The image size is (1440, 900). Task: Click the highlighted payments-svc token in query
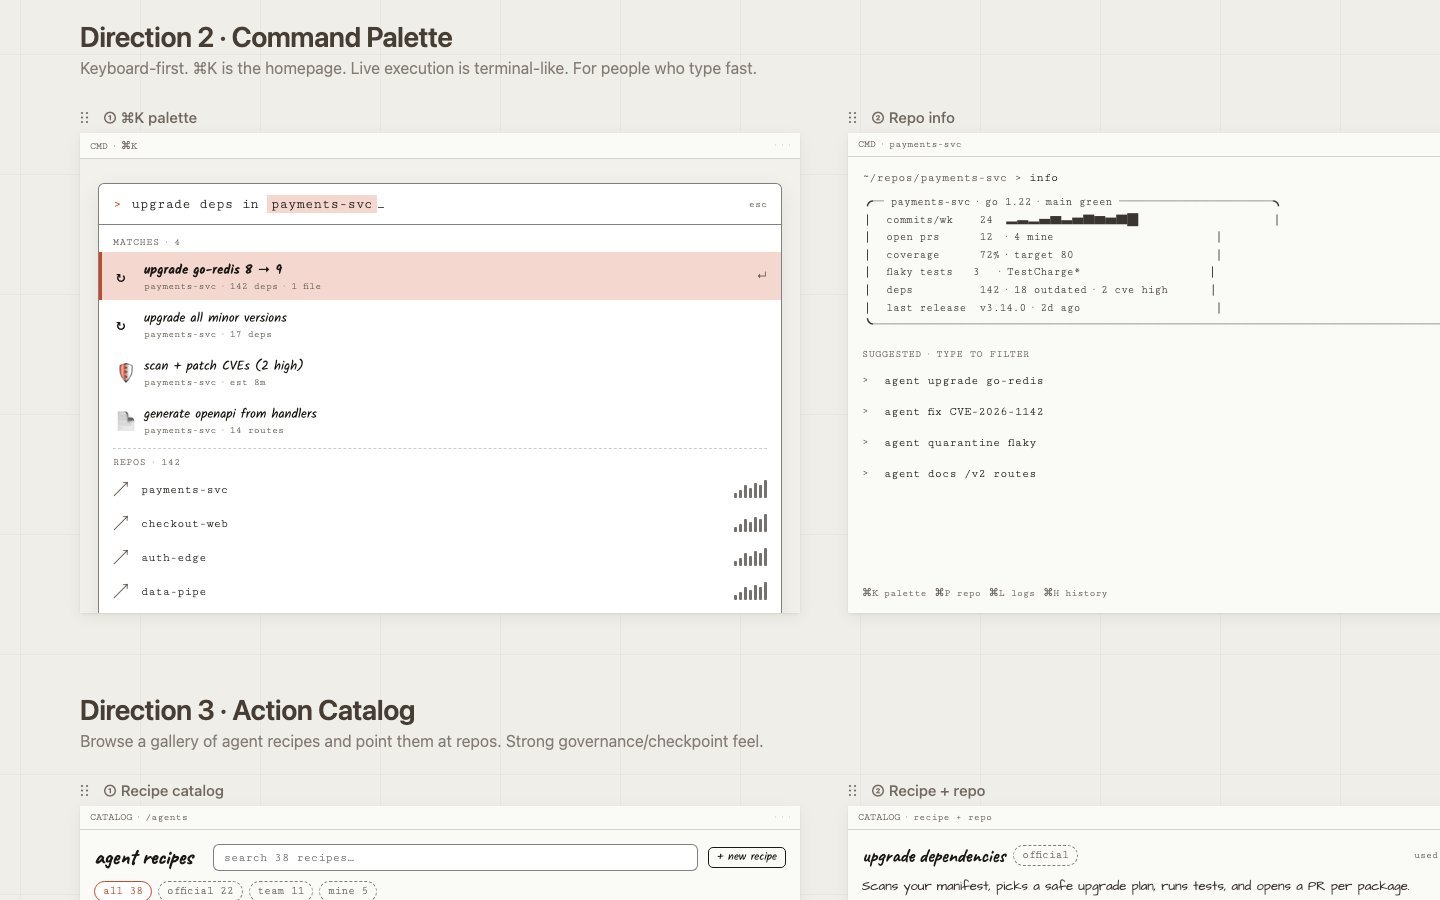(322, 204)
